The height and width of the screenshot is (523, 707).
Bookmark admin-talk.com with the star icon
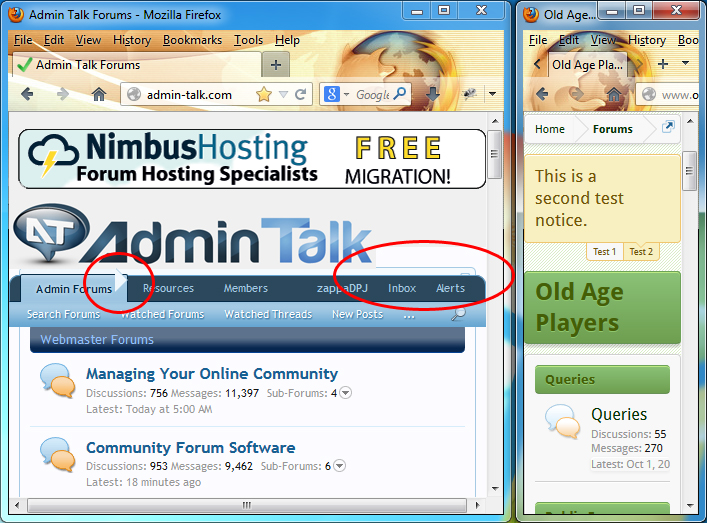(x=264, y=94)
